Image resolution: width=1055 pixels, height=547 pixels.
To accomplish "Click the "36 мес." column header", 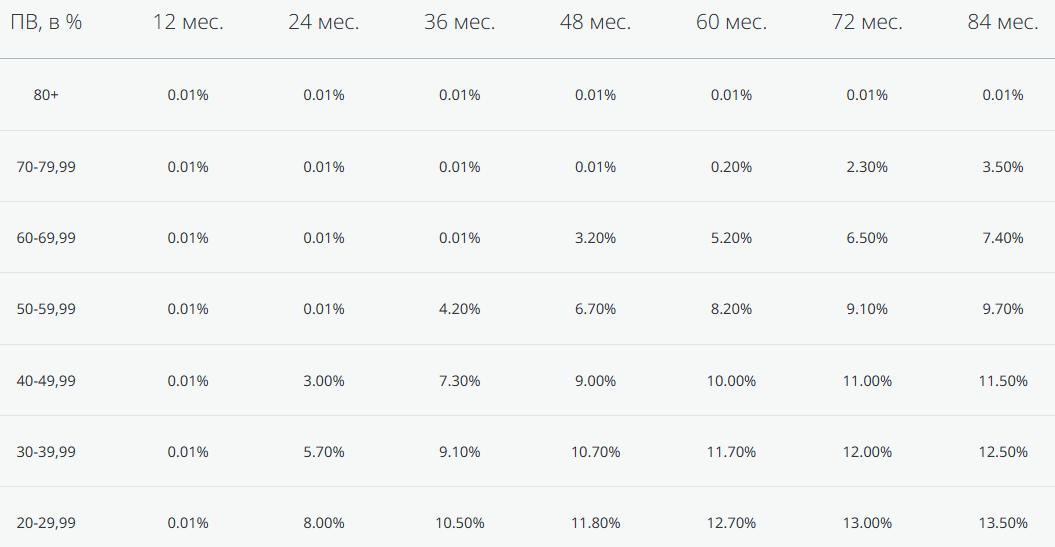I will tap(459, 22).
